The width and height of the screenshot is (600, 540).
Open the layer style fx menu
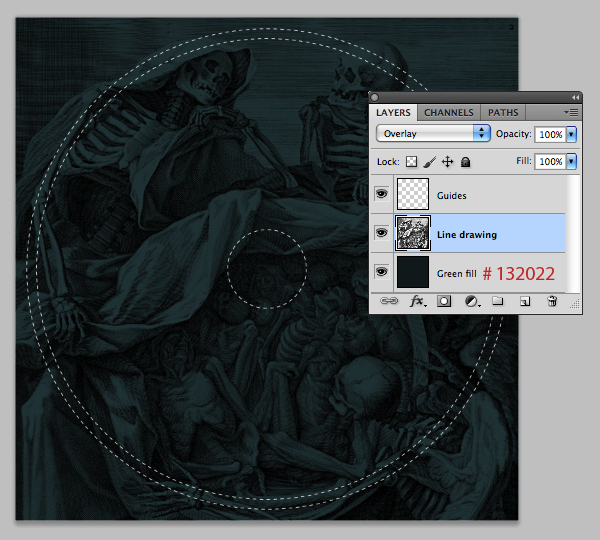coord(418,301)
